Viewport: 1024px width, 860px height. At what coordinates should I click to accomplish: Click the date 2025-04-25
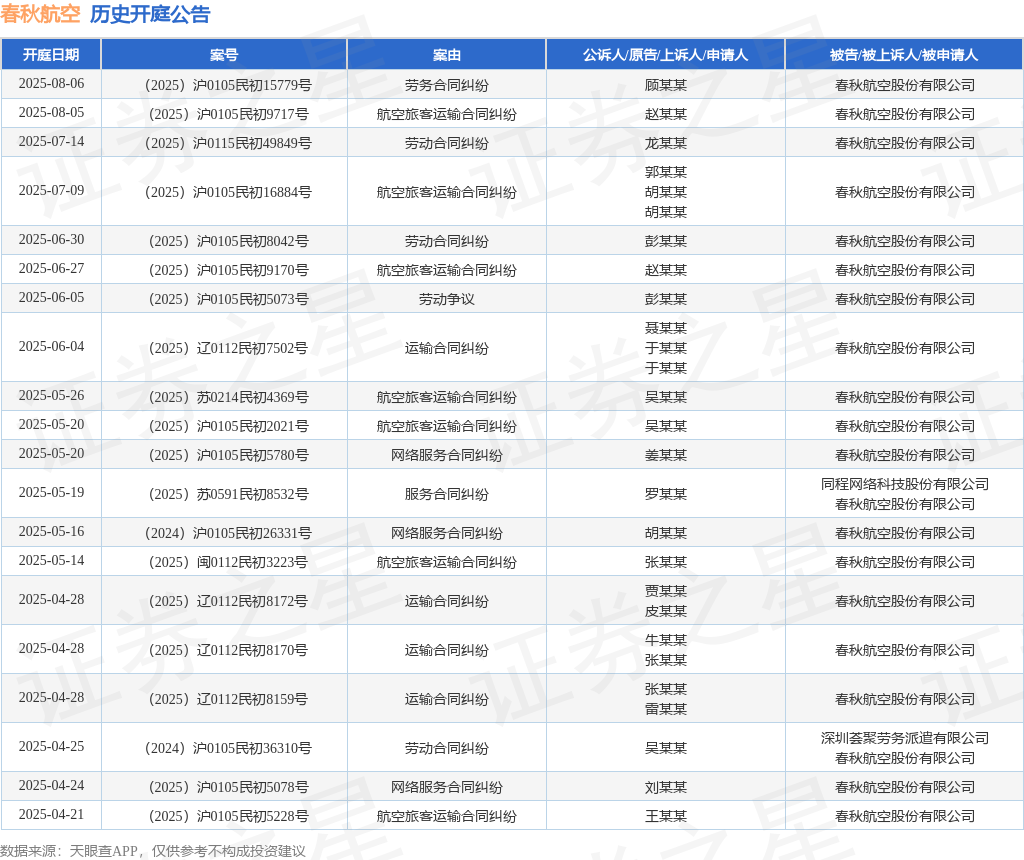pos(51,746)
